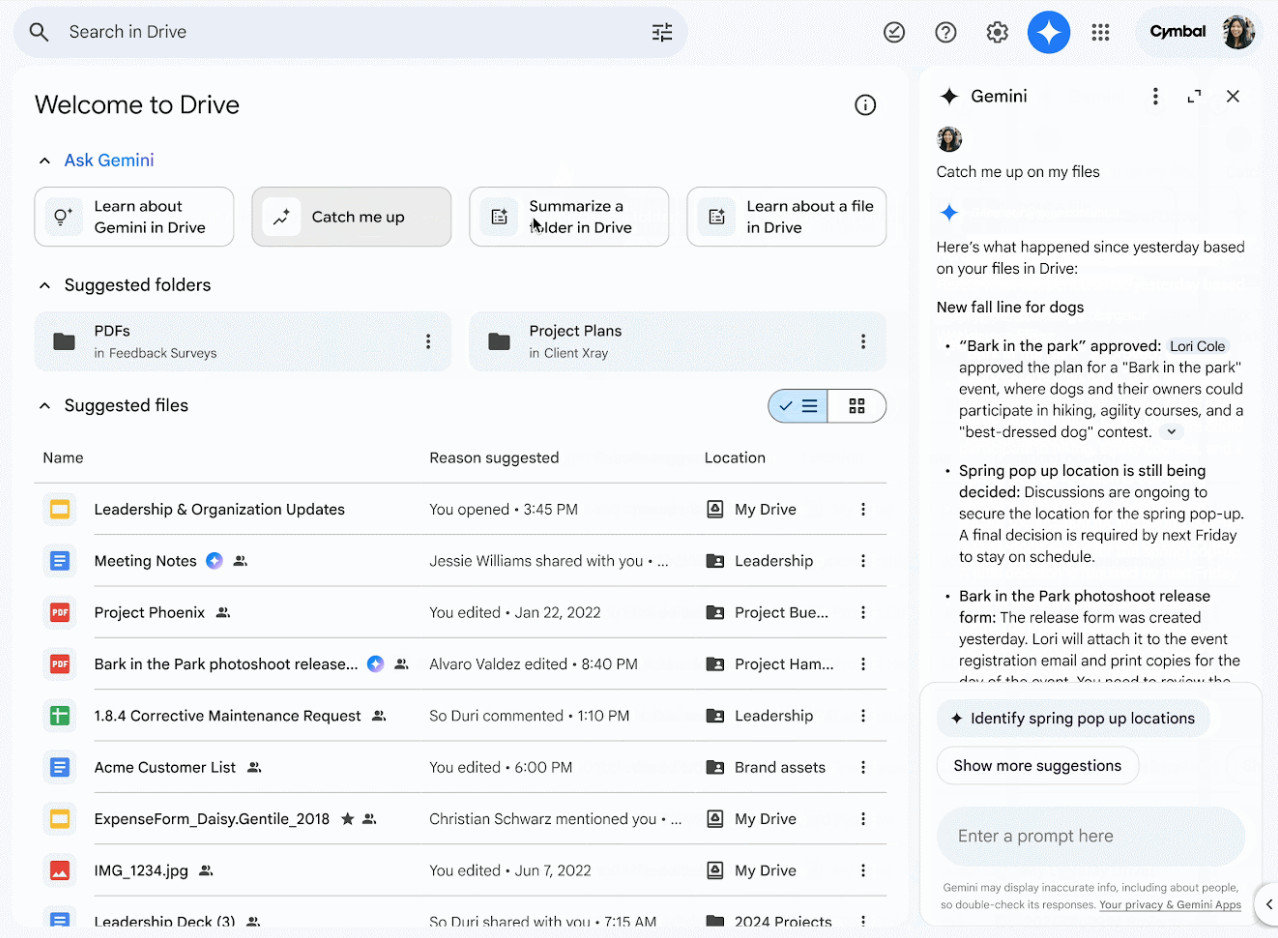The image size is (1278, 938).
Task: Switch suggested files to list view
Action: pos(799,406)
